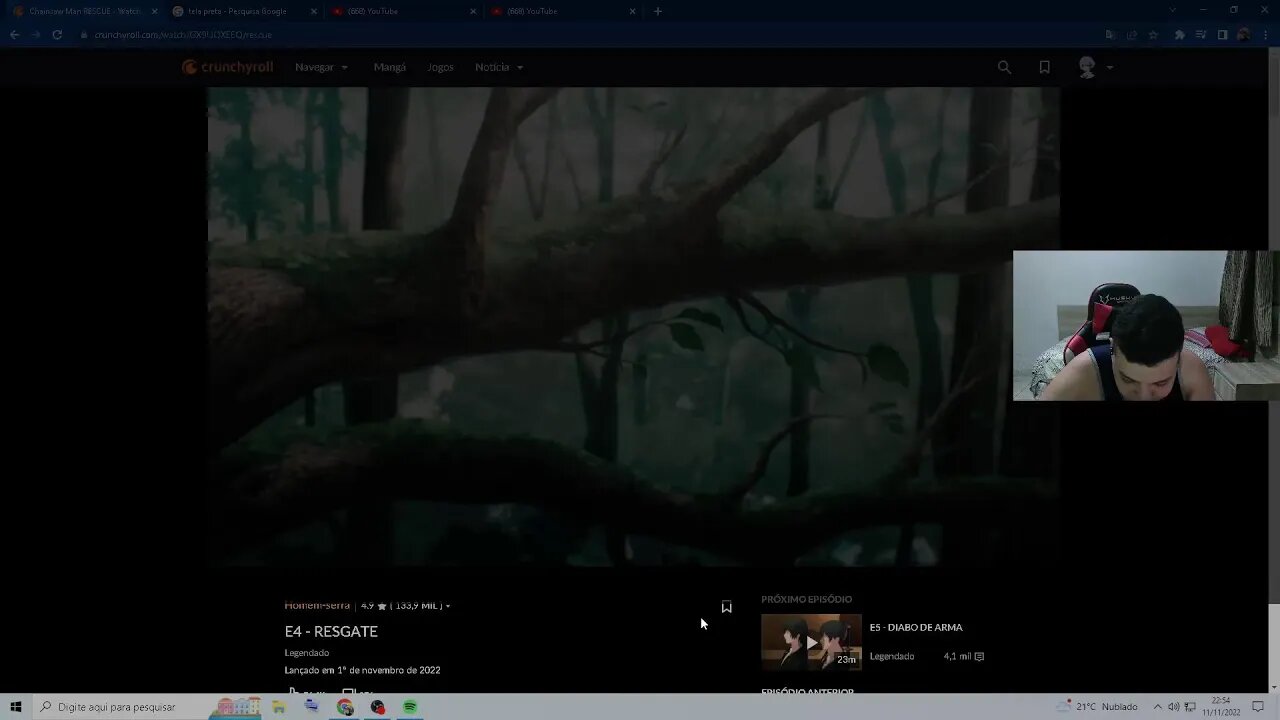Go back in browser history

(14, 34)
